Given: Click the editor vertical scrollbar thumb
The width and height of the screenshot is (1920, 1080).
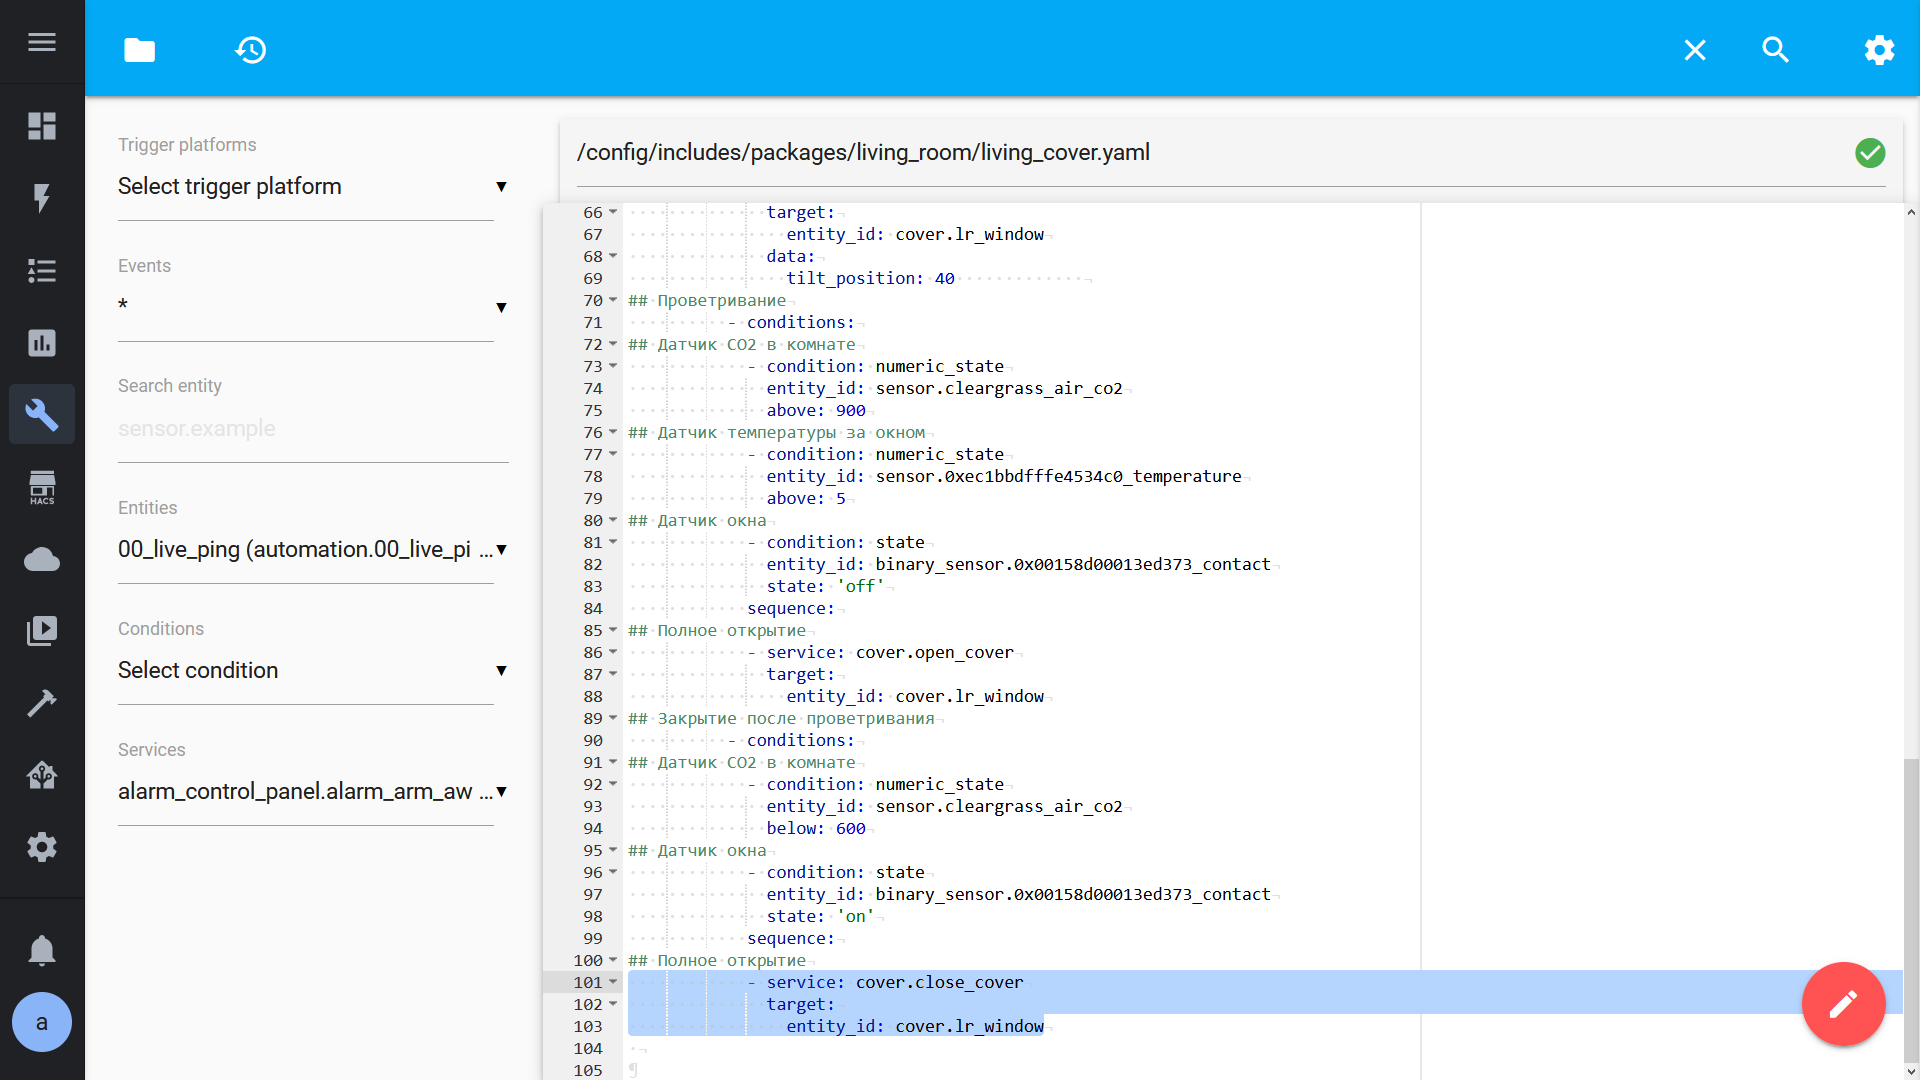Looking at the screenshot, I should (x=1910, y=910).
